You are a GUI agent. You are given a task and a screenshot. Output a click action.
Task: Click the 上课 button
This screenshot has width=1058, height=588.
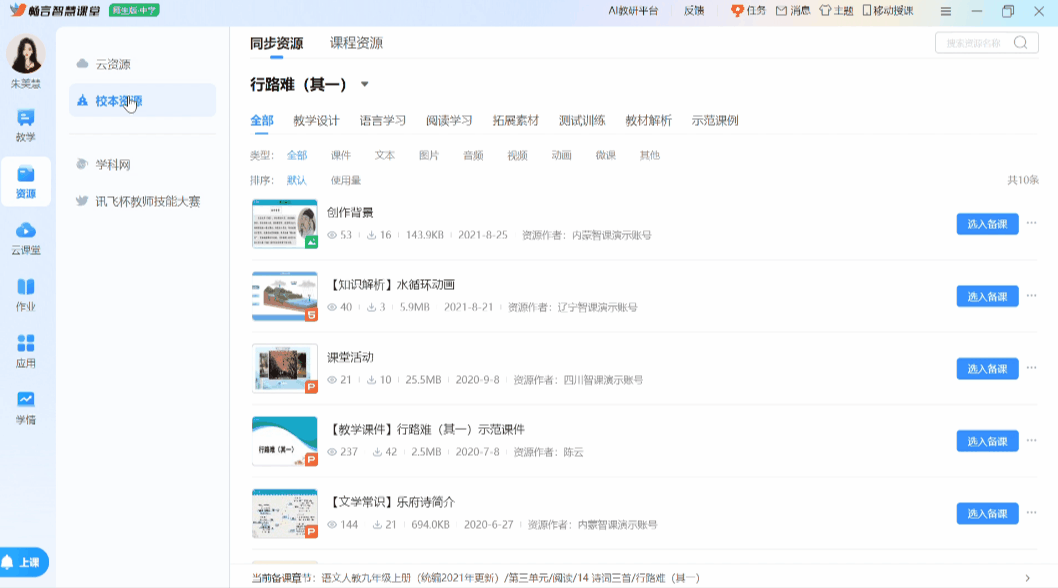pos(25,562)
